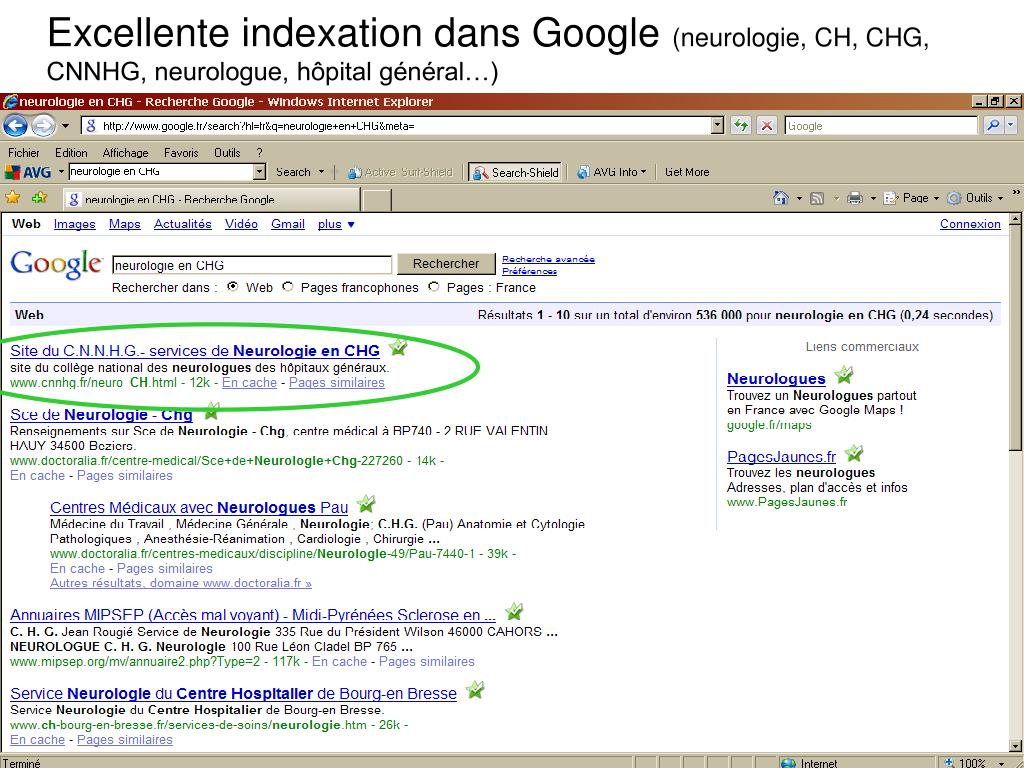Click the Rechercher button

click(x=446, y=264)
